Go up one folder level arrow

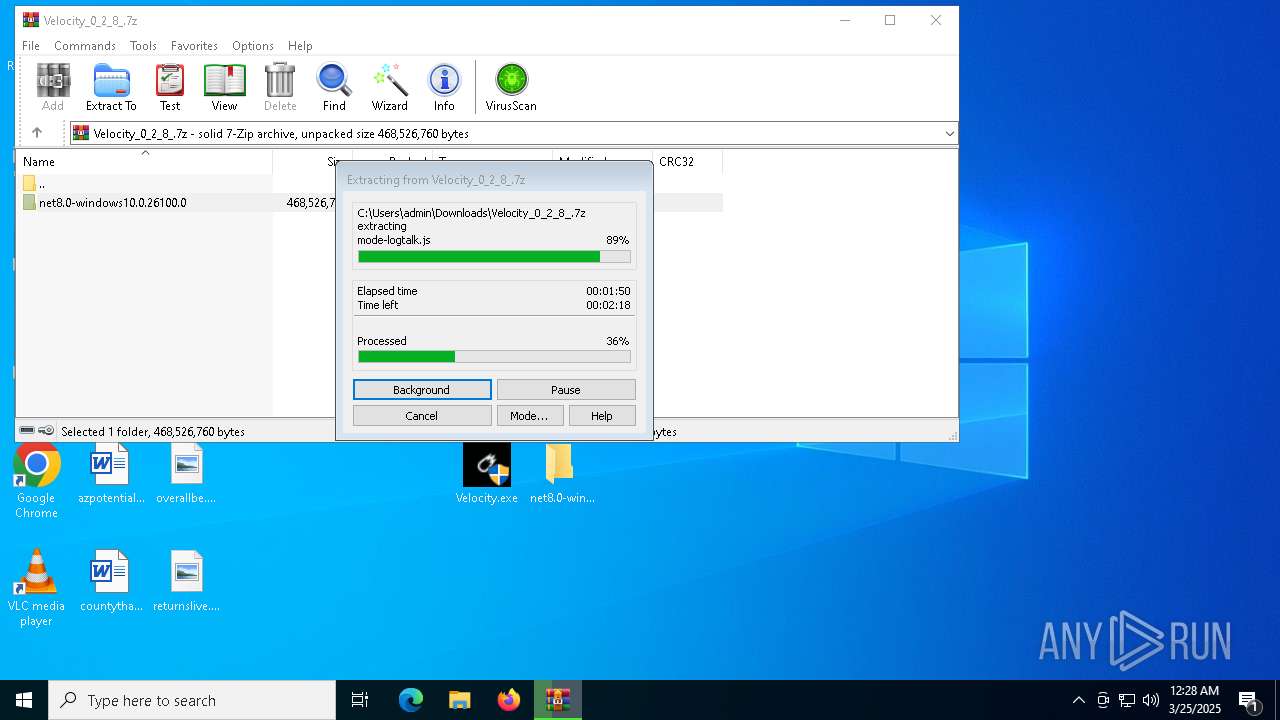coord(37,133)
